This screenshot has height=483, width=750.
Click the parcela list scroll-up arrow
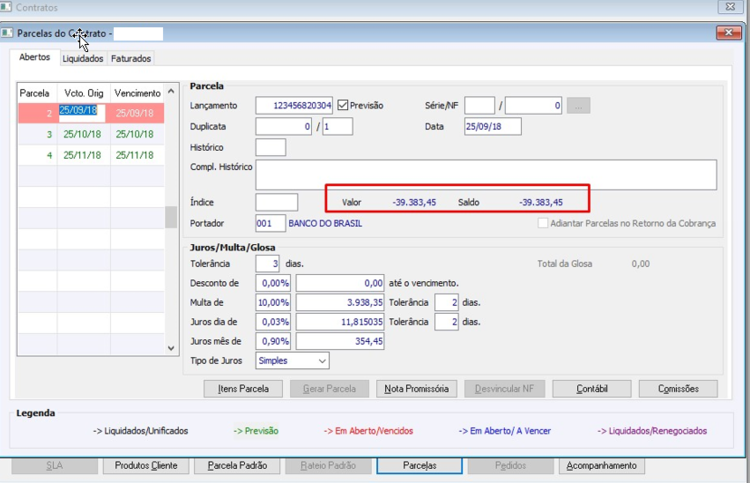171,91
